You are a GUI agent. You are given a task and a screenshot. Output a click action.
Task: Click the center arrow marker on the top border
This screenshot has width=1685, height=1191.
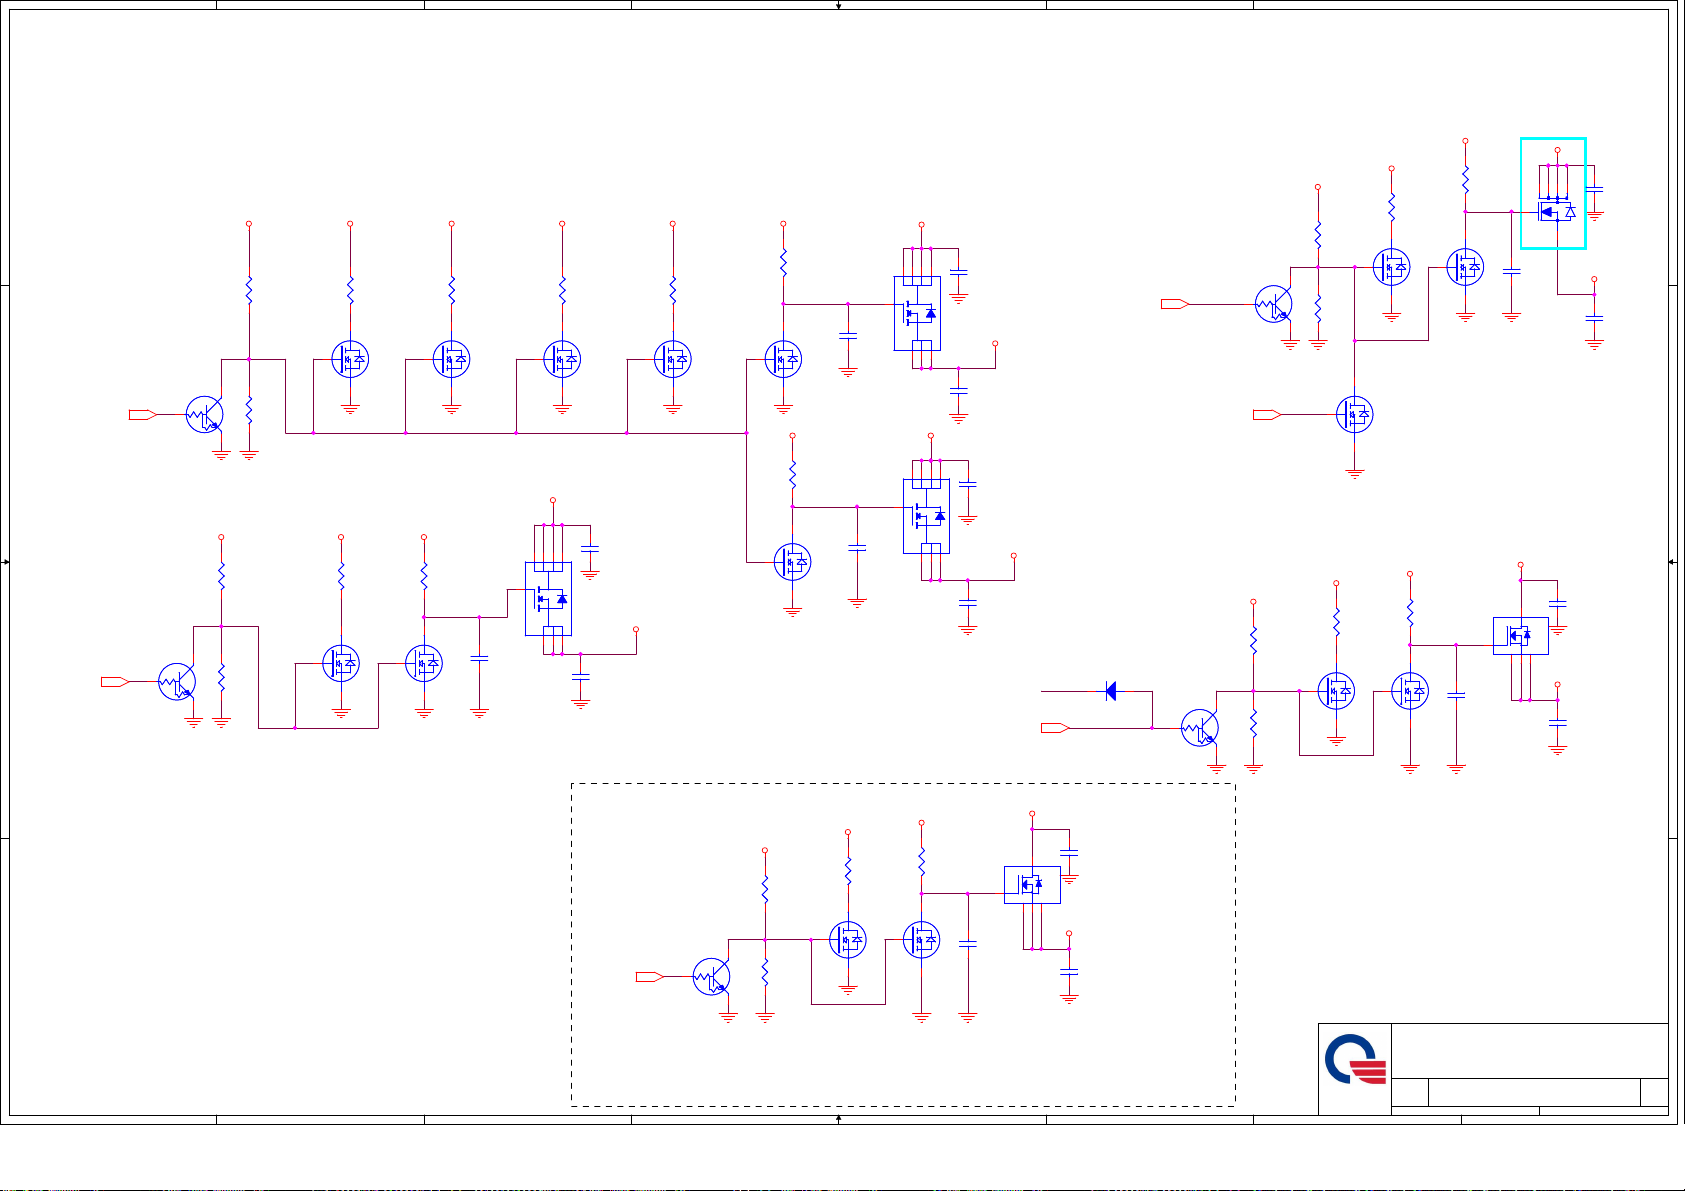pyautogui.click(x=838, y=5)
